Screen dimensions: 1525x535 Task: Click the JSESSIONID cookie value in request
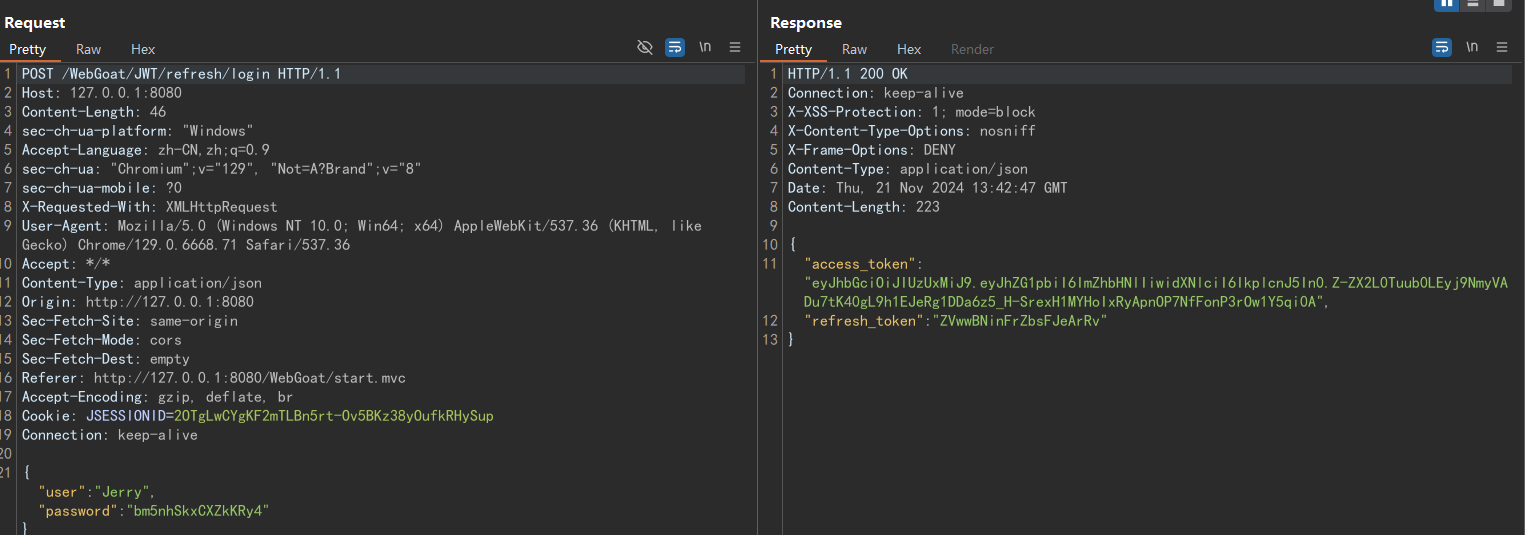coord(333,416)
